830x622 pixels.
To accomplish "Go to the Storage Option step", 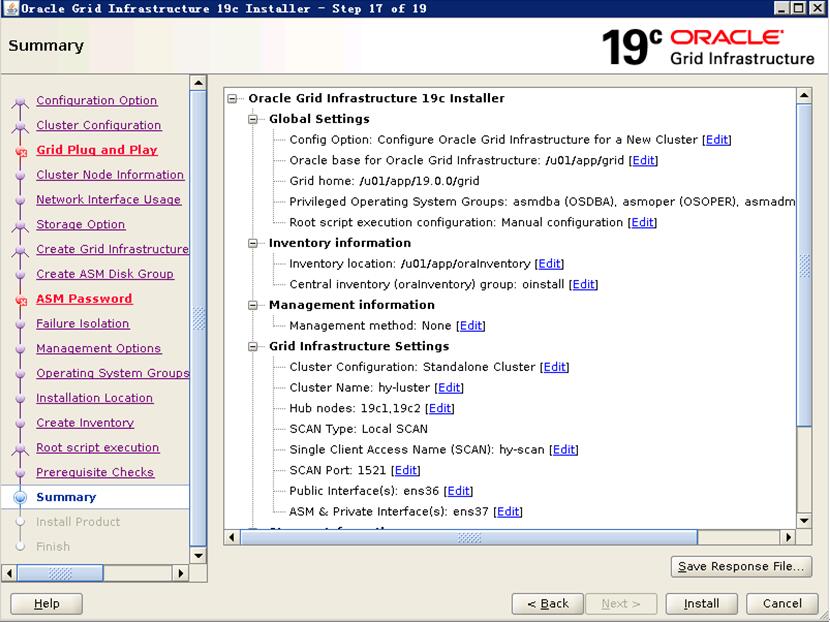I will [80, 224].
